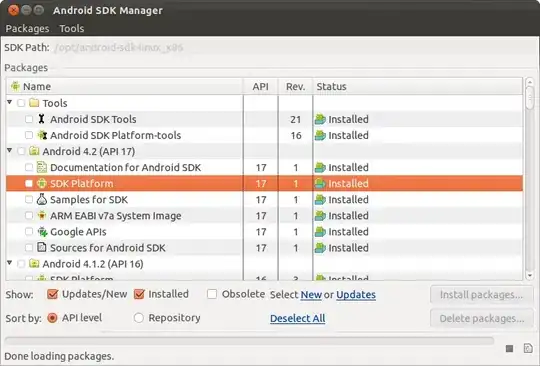Image resolution: width=540 pixels, height=366 pixels.
Task: Click the Deselect All link
Action: tap(298, 318)
